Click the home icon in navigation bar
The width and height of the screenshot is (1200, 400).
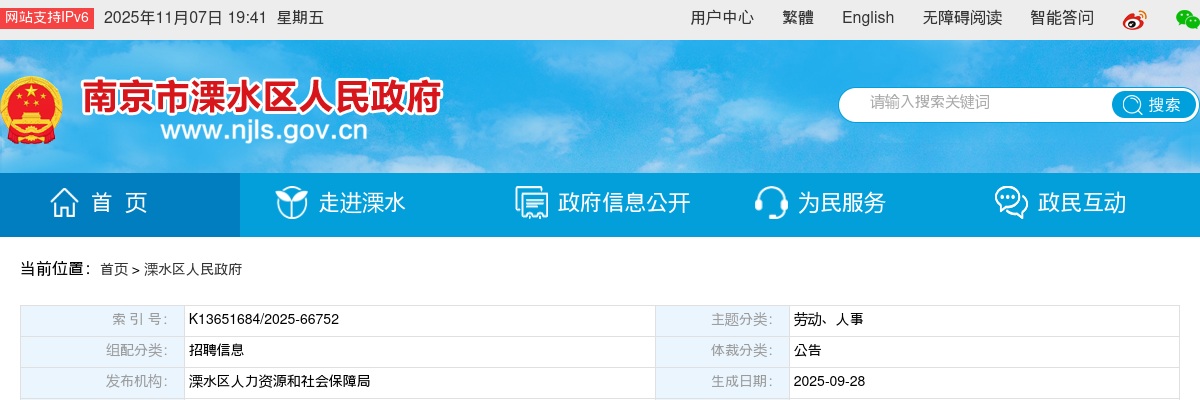[65, 203]
